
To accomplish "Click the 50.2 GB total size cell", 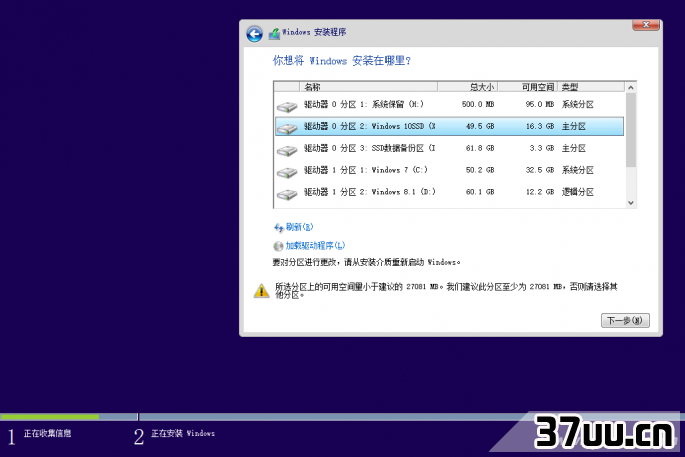I will point(480,170).
